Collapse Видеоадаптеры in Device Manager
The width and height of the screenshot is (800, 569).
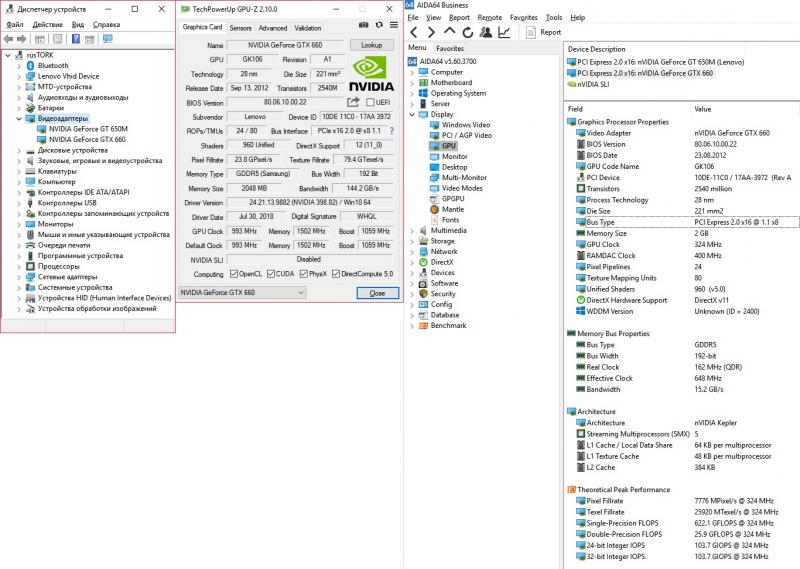pyautogui.click(x=19, y=118)
